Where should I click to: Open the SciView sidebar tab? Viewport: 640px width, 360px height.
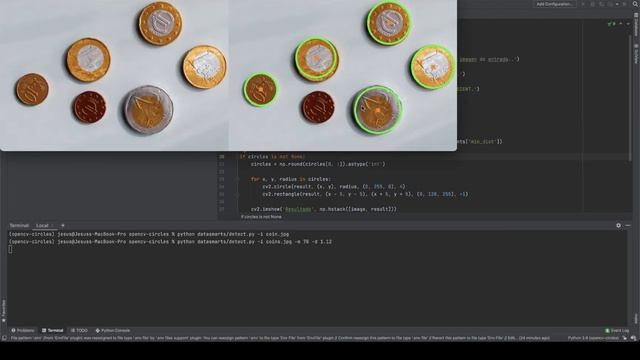[x=636, y=54]
